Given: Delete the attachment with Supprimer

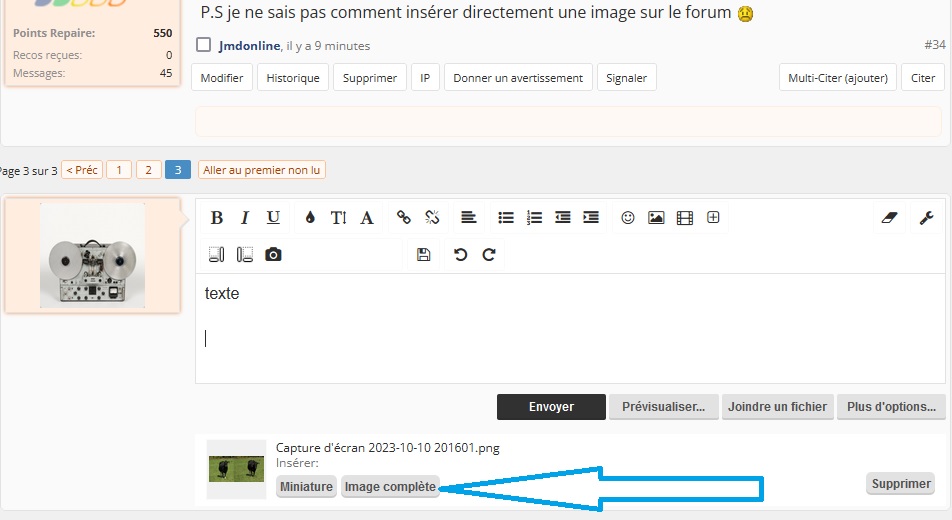Looking at the screenshot, I should [x=901, y=484].
